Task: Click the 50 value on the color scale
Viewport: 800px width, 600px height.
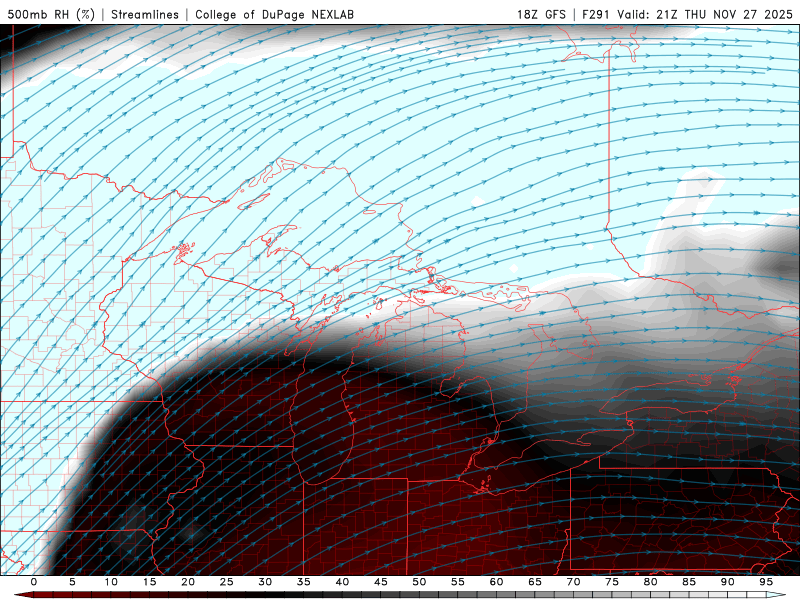Action: pos(419,582)
